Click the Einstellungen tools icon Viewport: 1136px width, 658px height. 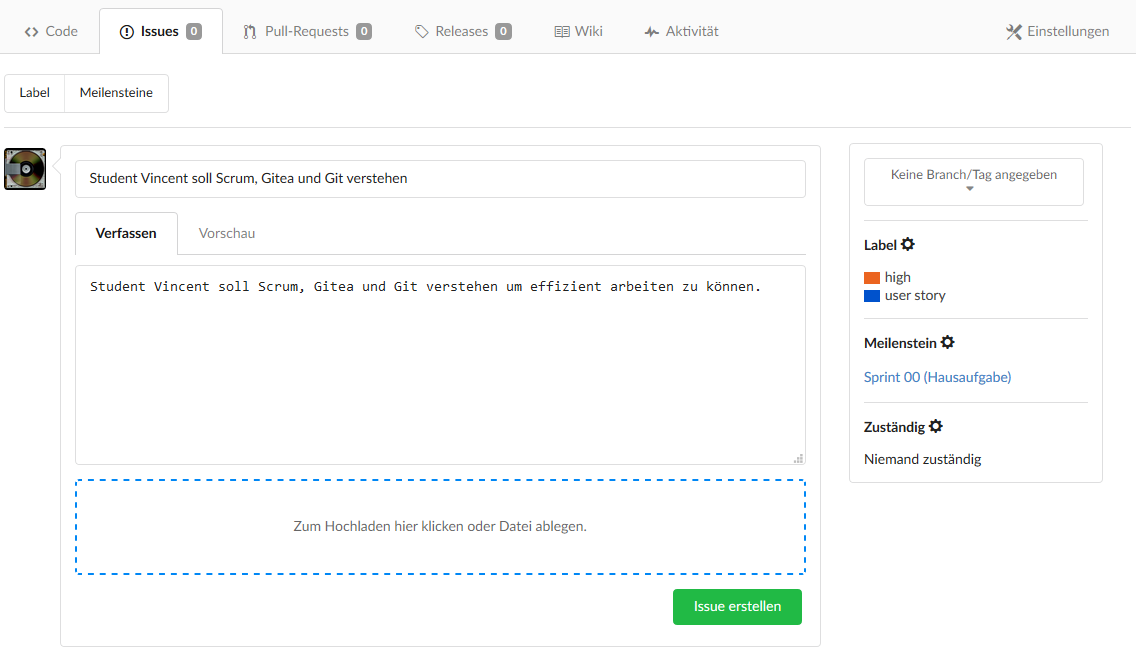[1014, 32]
